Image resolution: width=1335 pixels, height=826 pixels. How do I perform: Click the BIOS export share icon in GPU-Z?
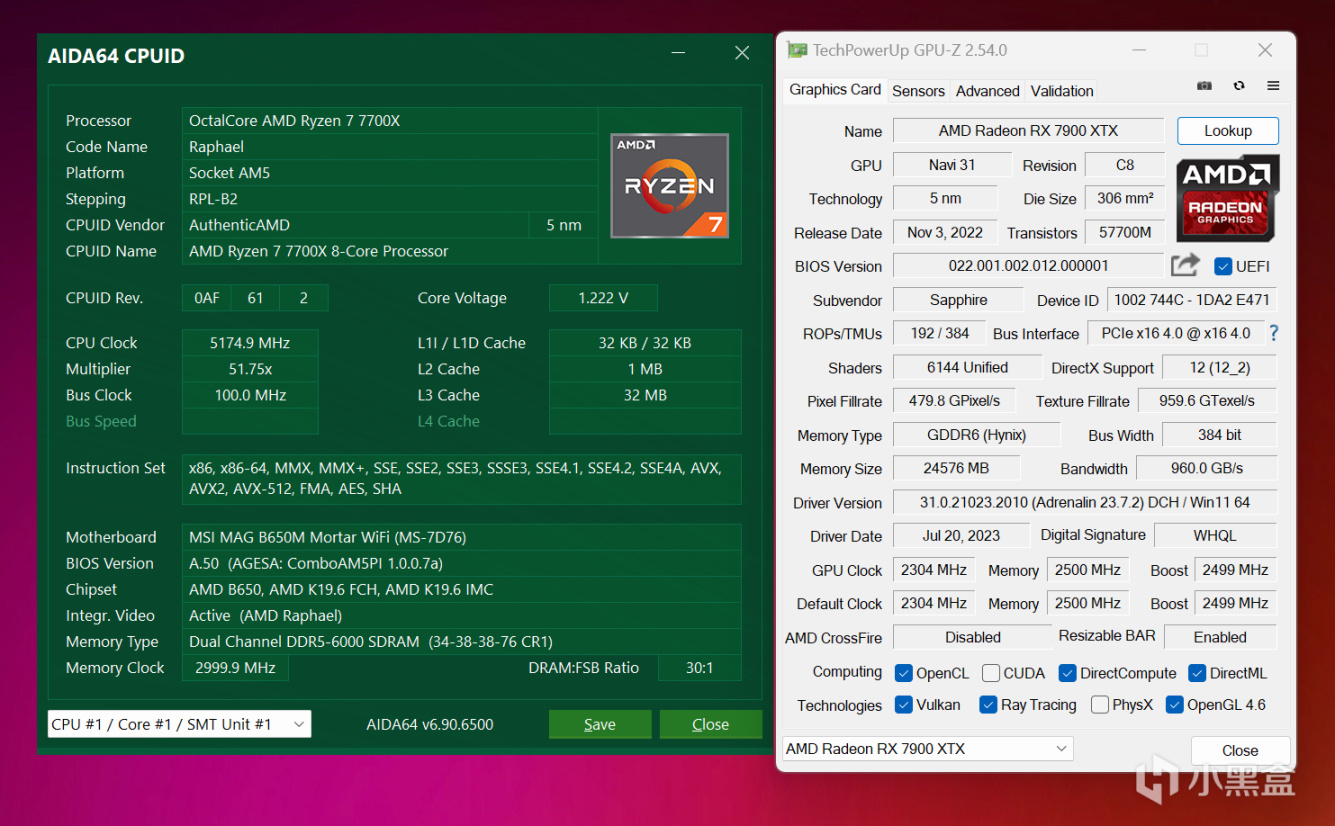pos(1185,265)
